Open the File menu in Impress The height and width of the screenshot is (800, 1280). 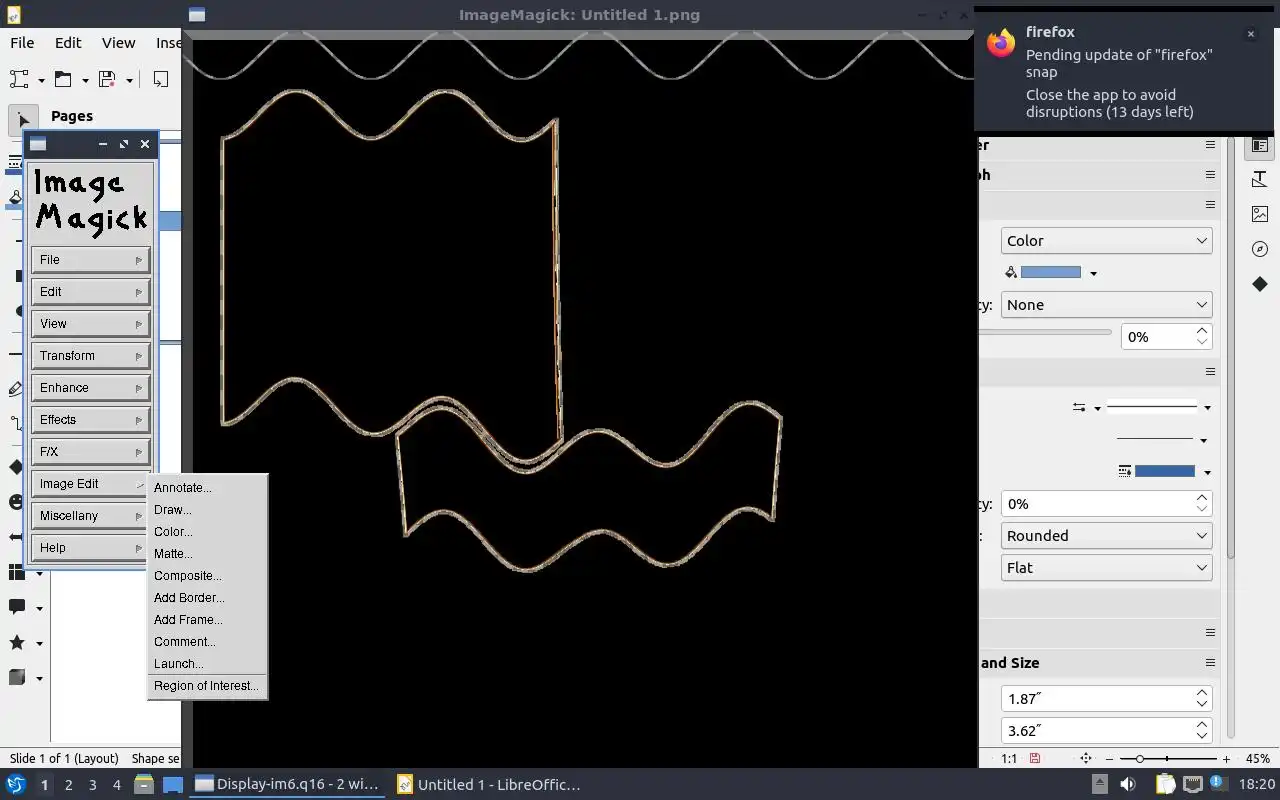22,42
